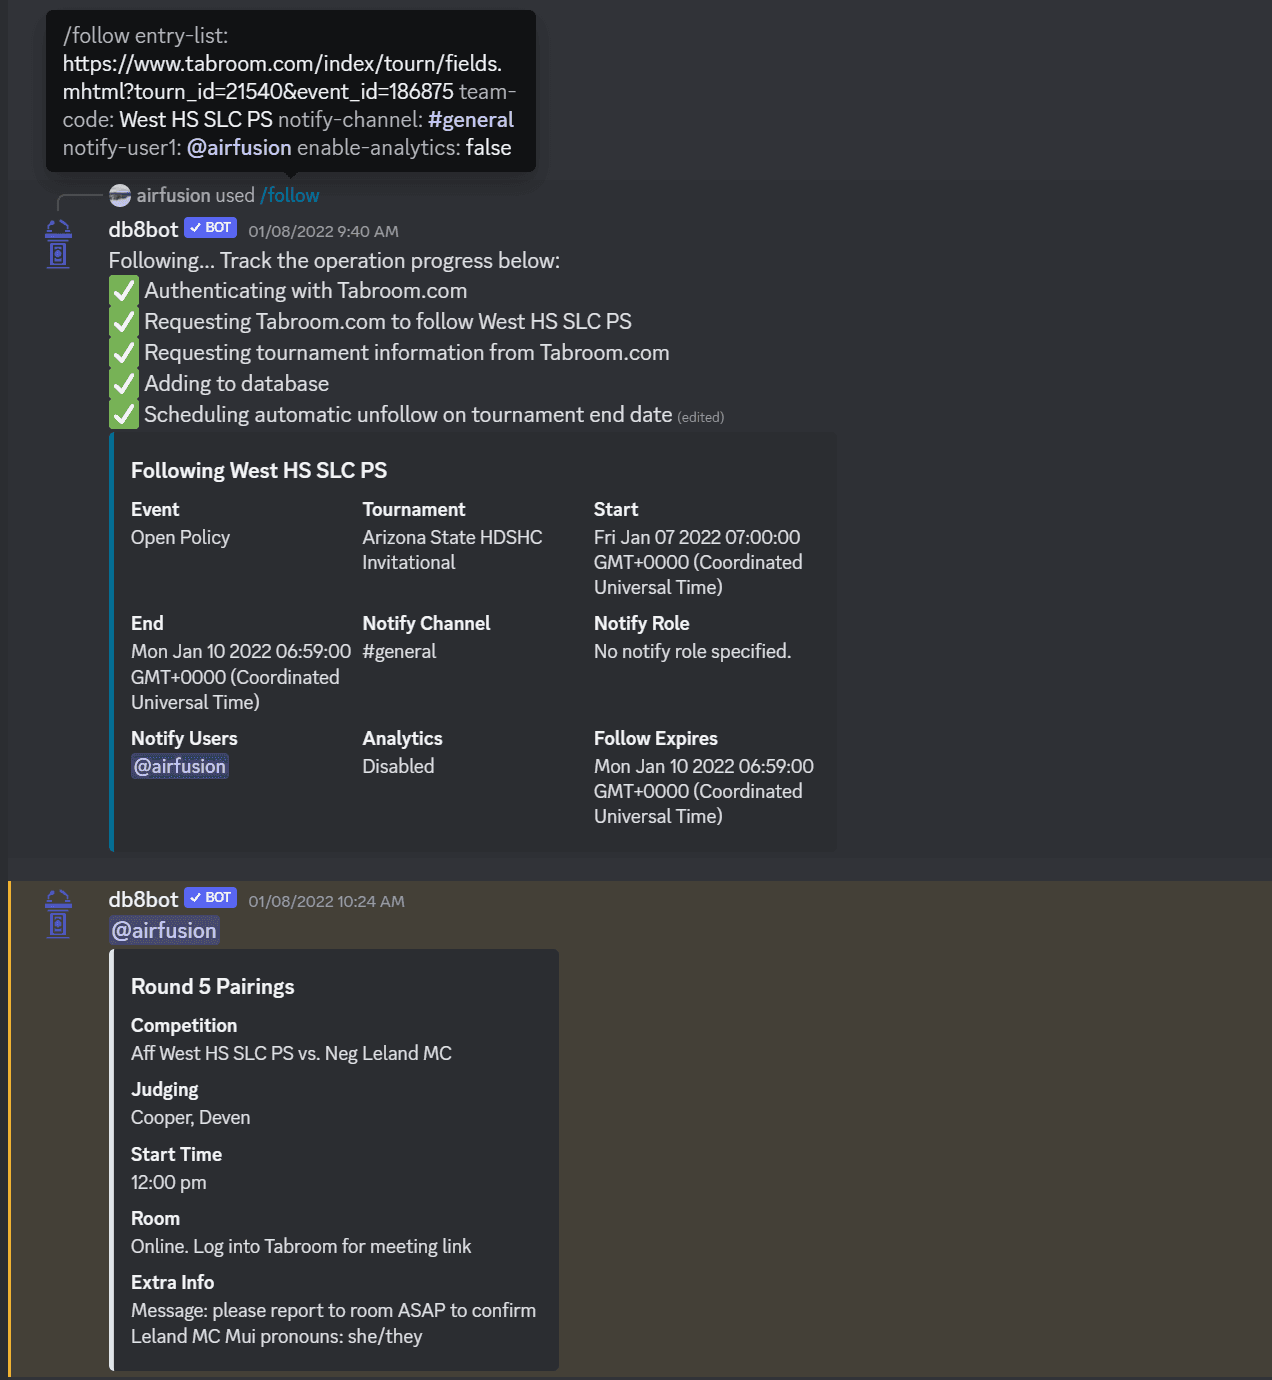Click db8bot username on first message
This screenshot has width=1272, height=1380.
[143, 230]
